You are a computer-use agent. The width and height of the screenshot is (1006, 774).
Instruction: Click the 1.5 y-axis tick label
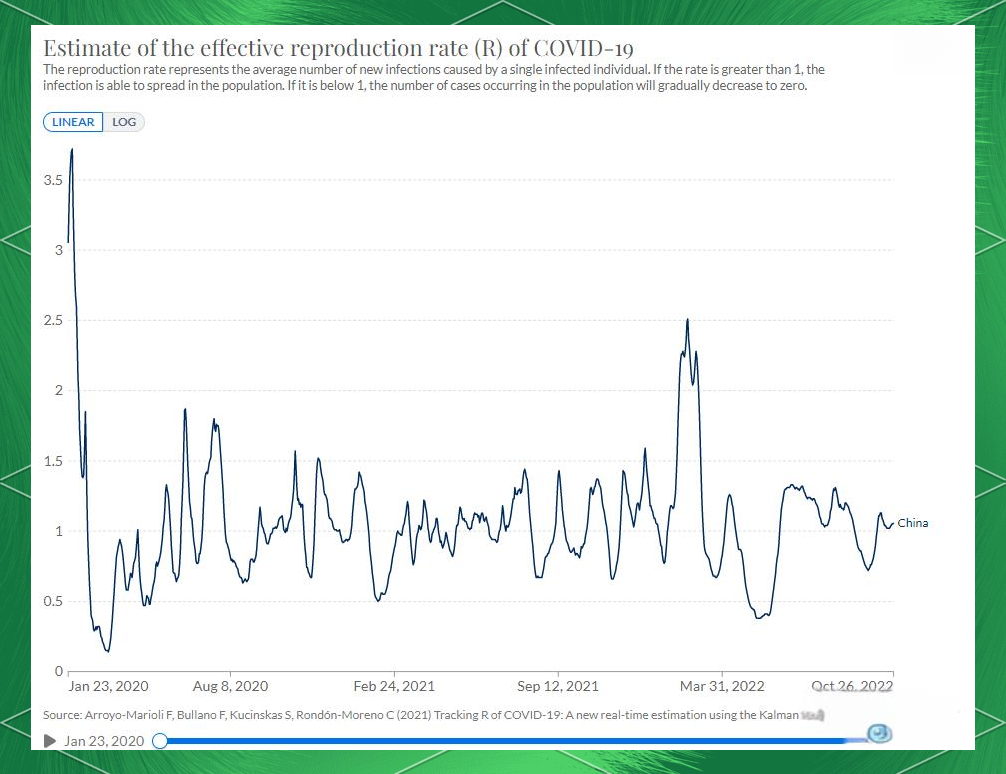click(x=54, y=461)
